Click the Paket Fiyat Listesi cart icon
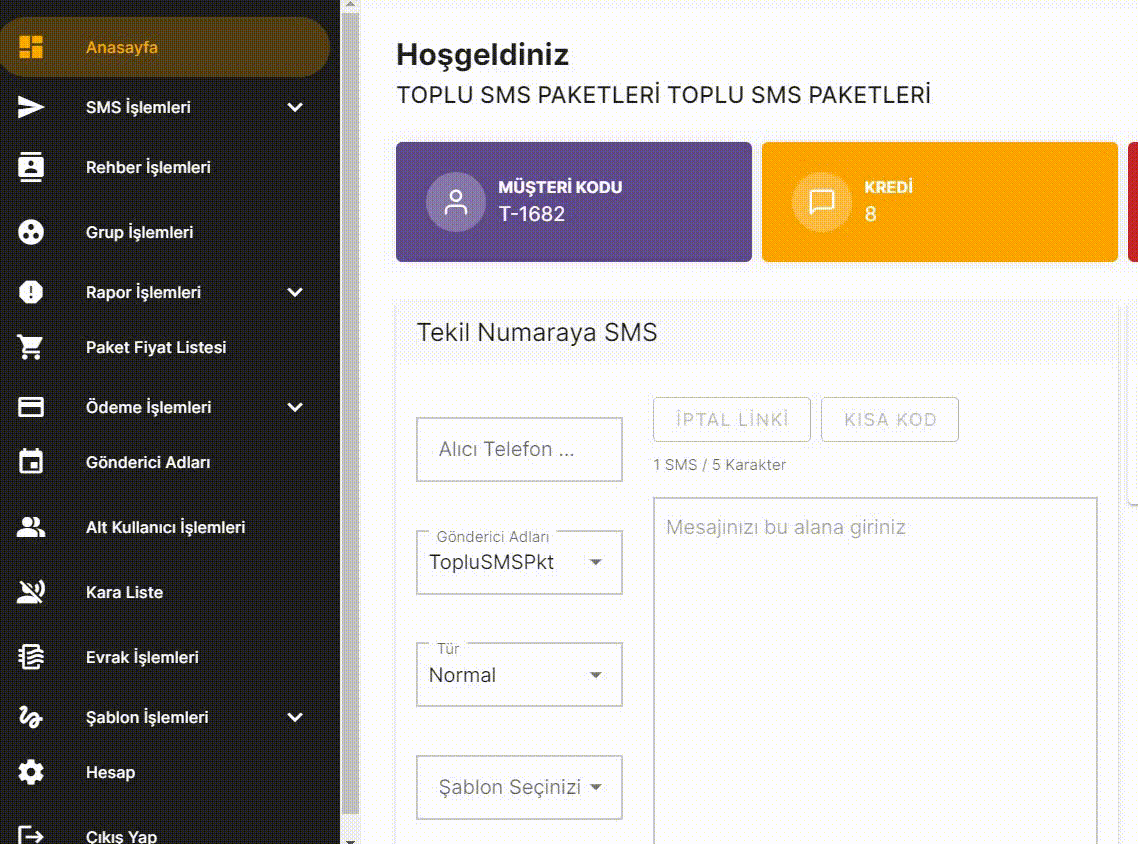The image size is (1138, 844). (x=30, y=348)
